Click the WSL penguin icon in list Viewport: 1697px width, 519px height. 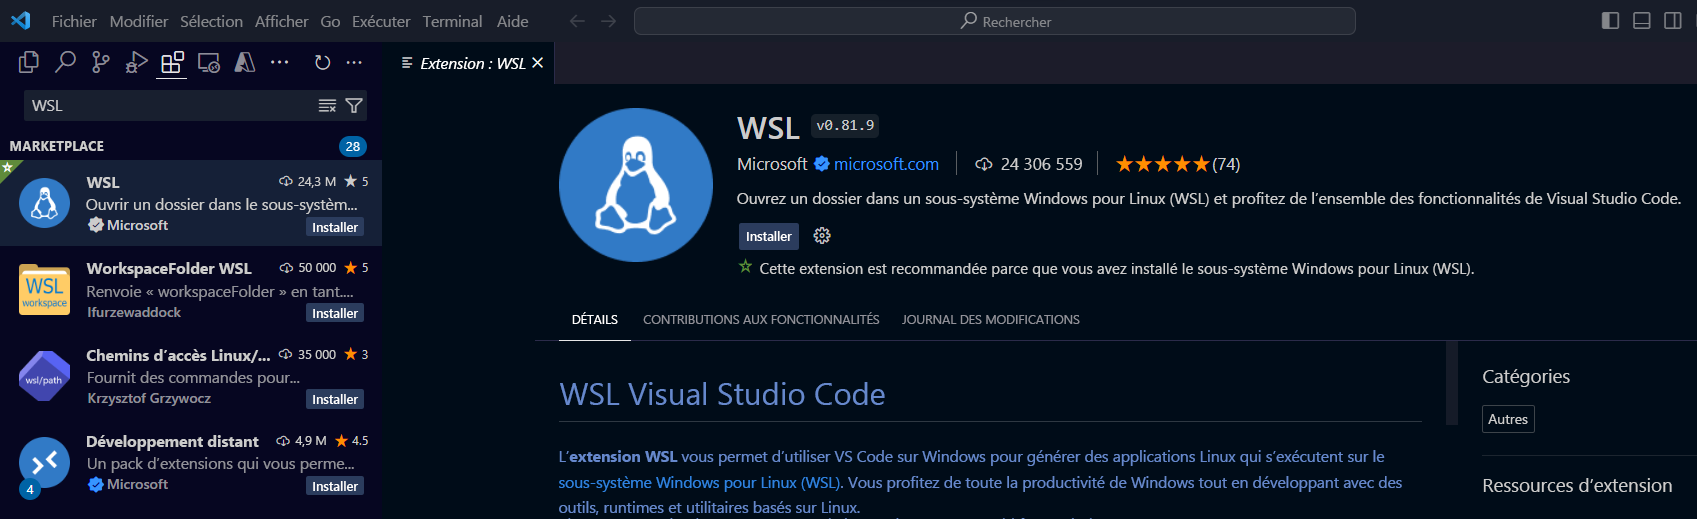click(x=45, y=203)
